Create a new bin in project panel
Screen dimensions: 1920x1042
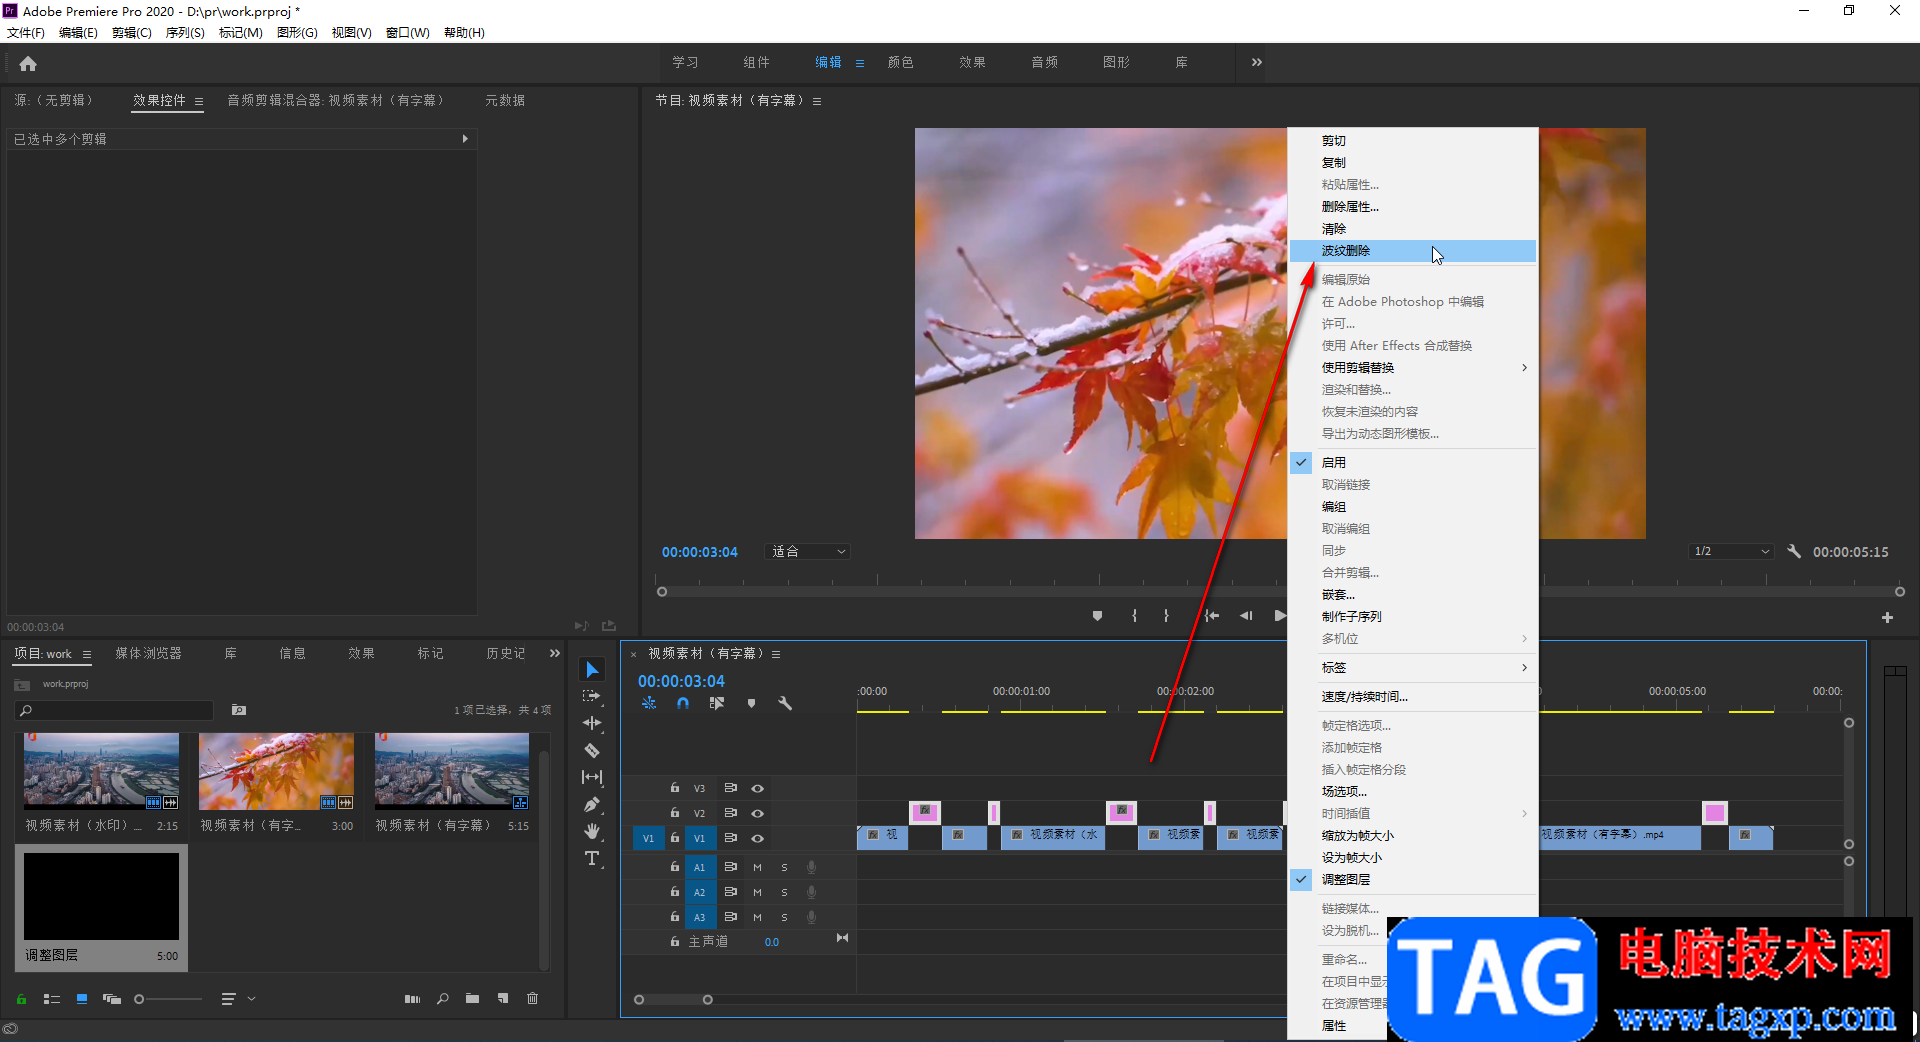[472, 998]
